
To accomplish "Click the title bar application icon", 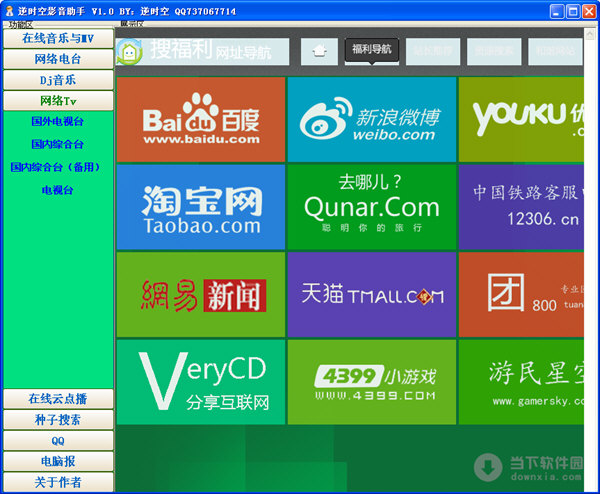I will tap(9, 11).
